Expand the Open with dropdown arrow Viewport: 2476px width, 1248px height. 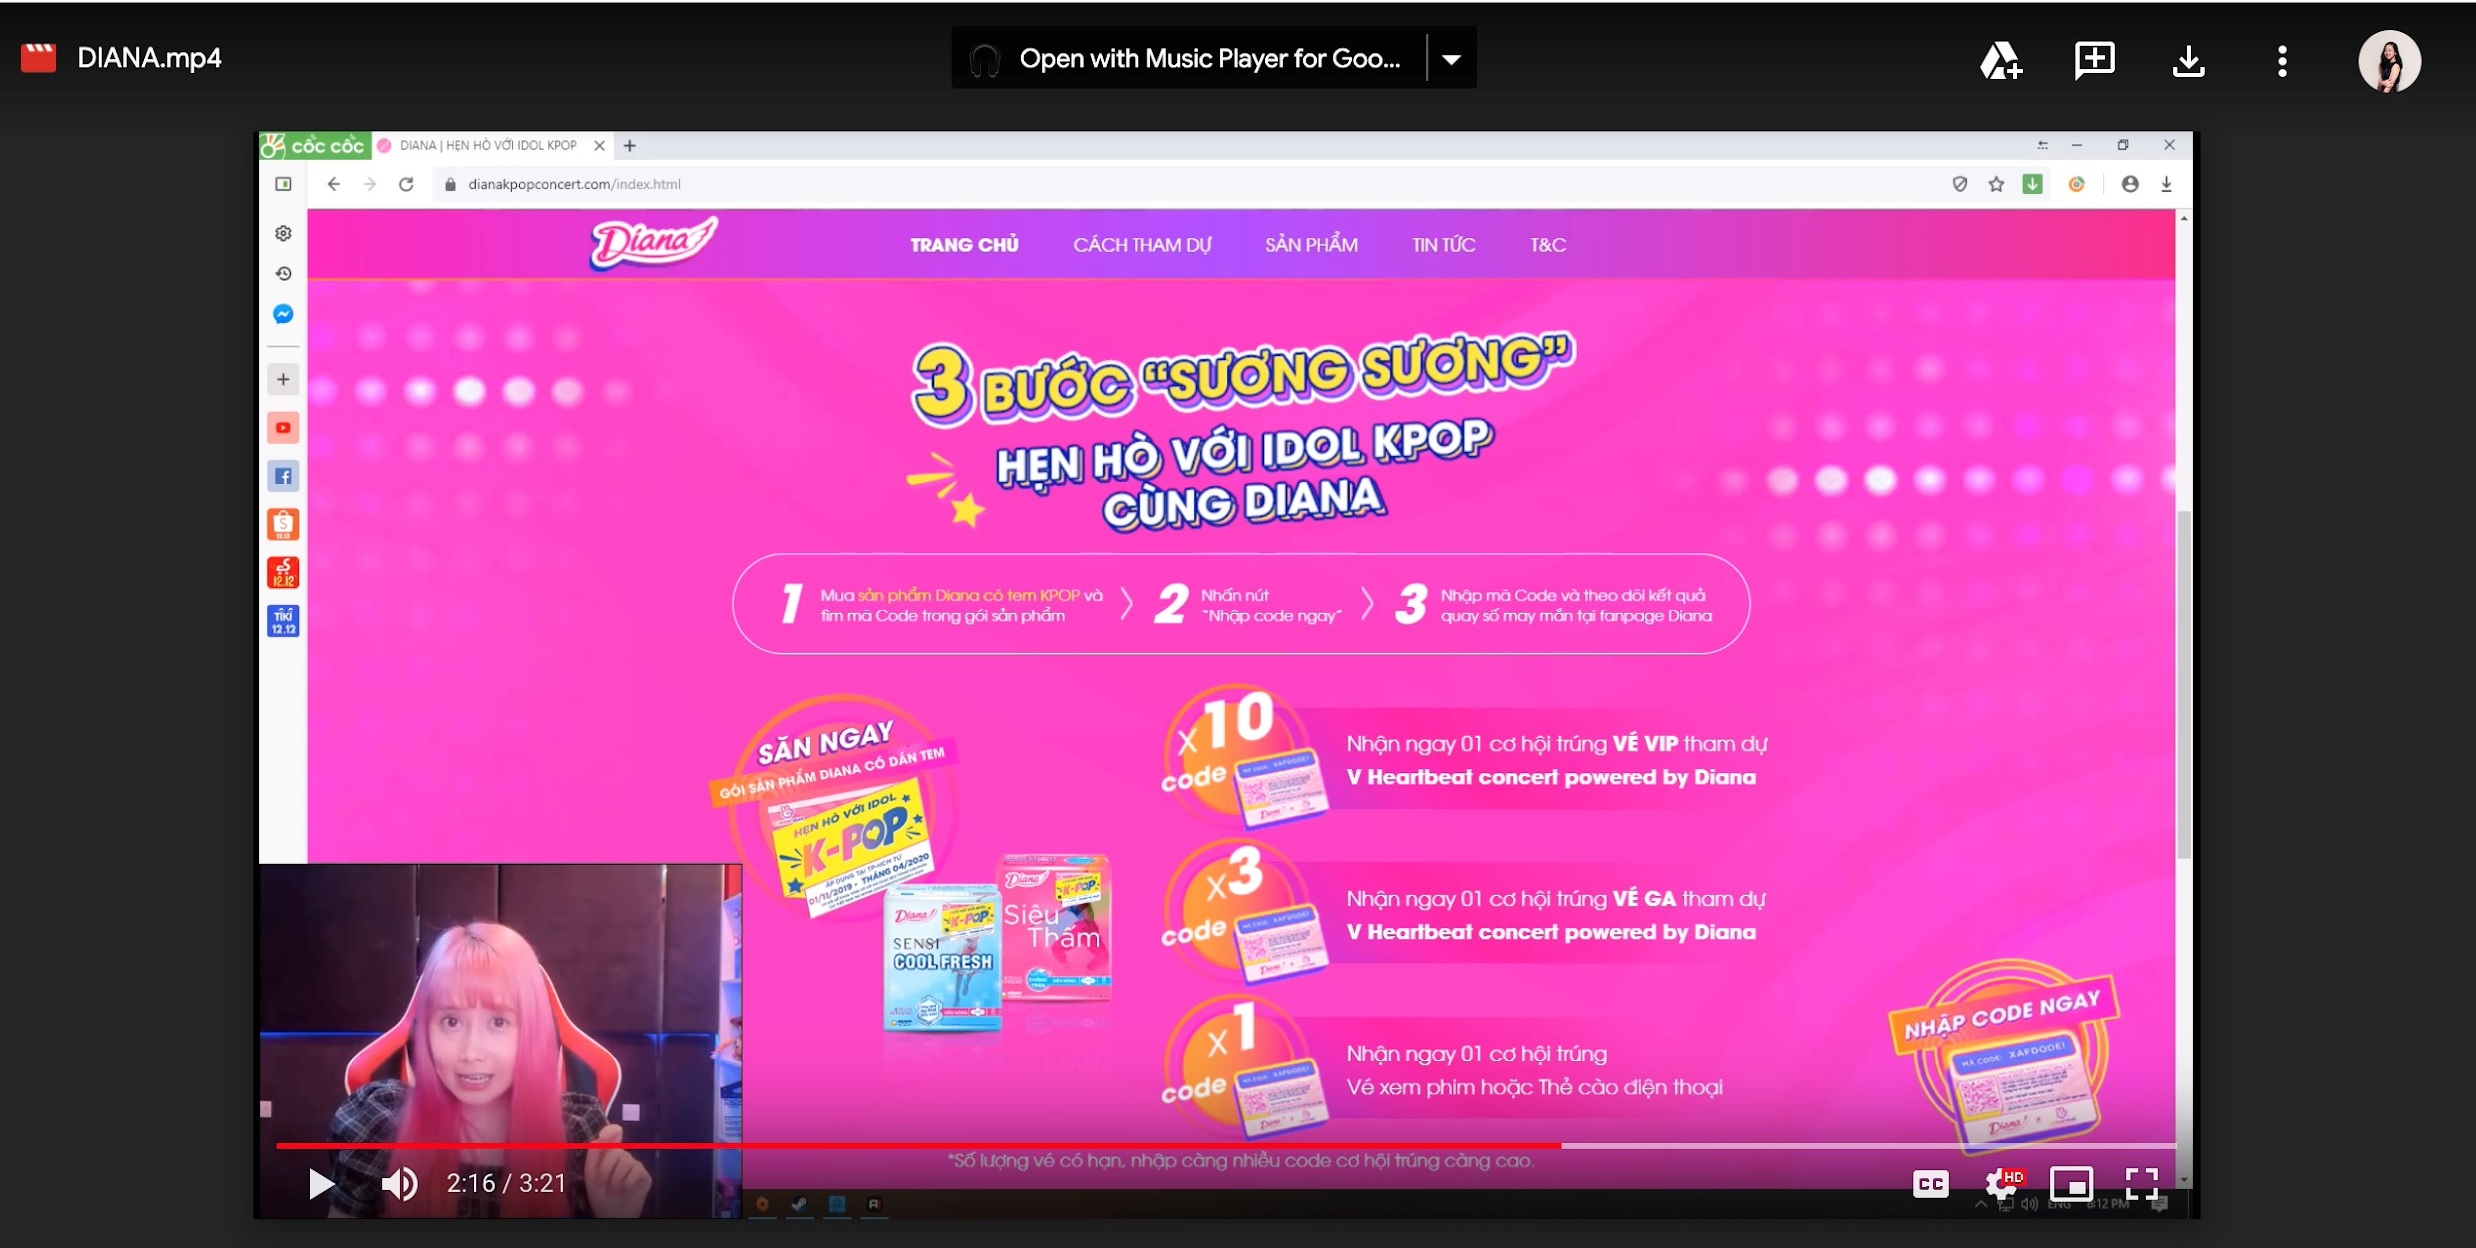pyautogui.click(x=1451, y=59)
